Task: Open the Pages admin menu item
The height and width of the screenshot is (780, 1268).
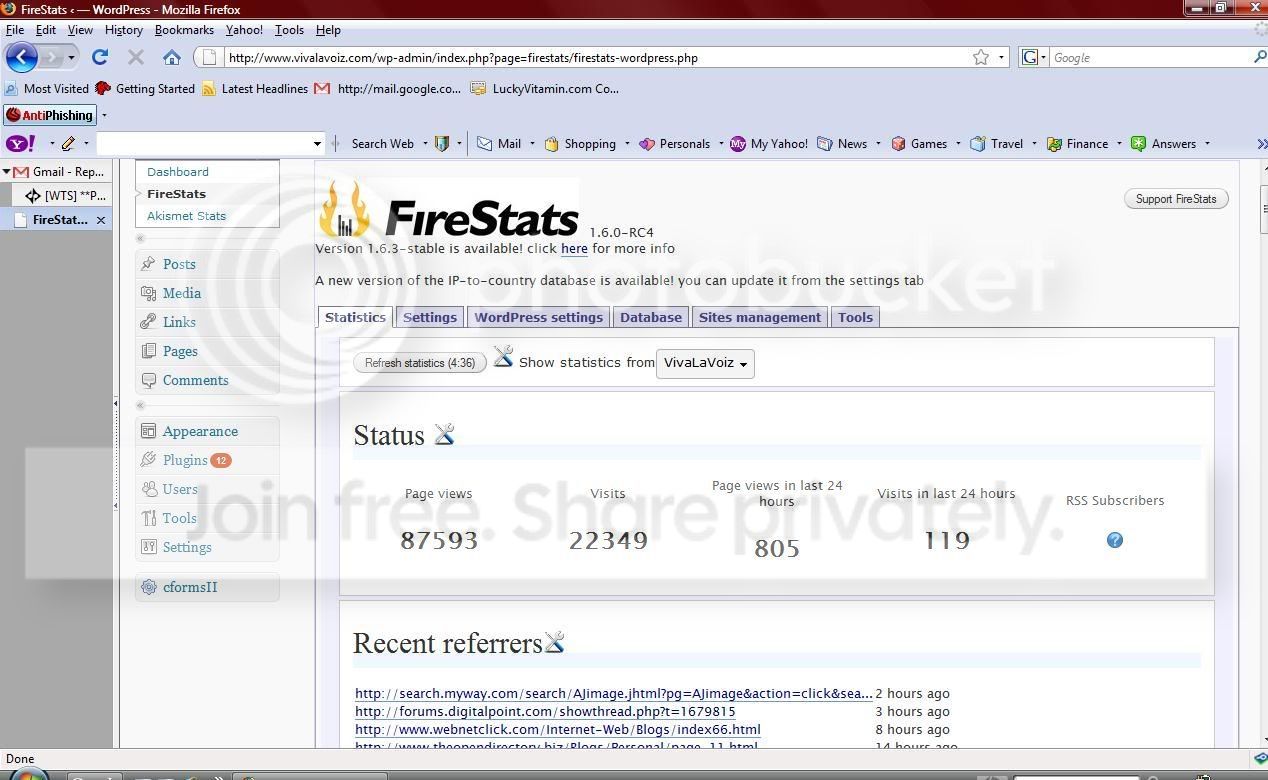Action: point(180,351)
